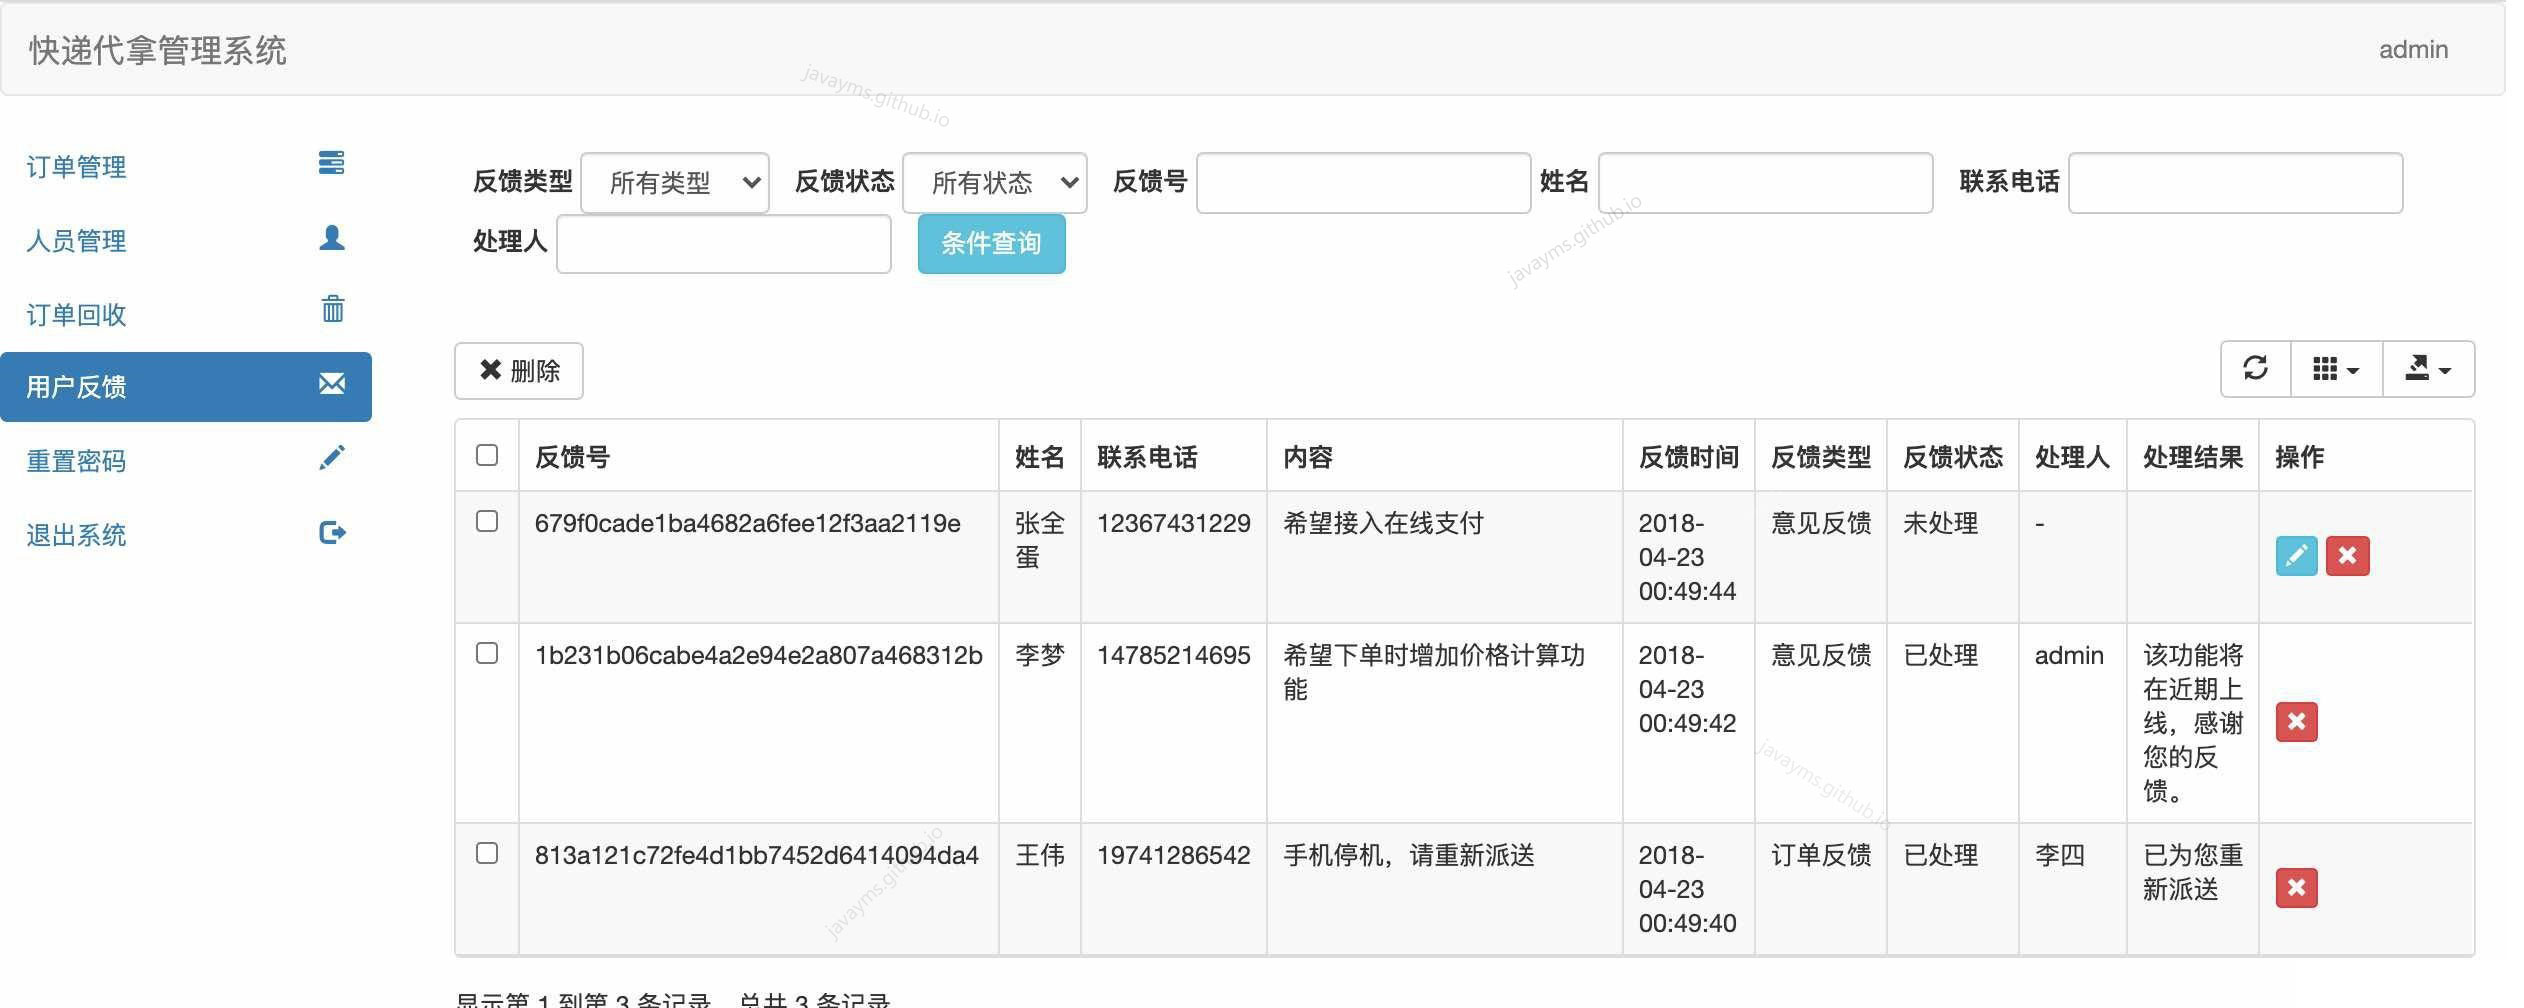Click the 条件查询 search button
The image size is (2524, 1008).
(x=991, y=243)
